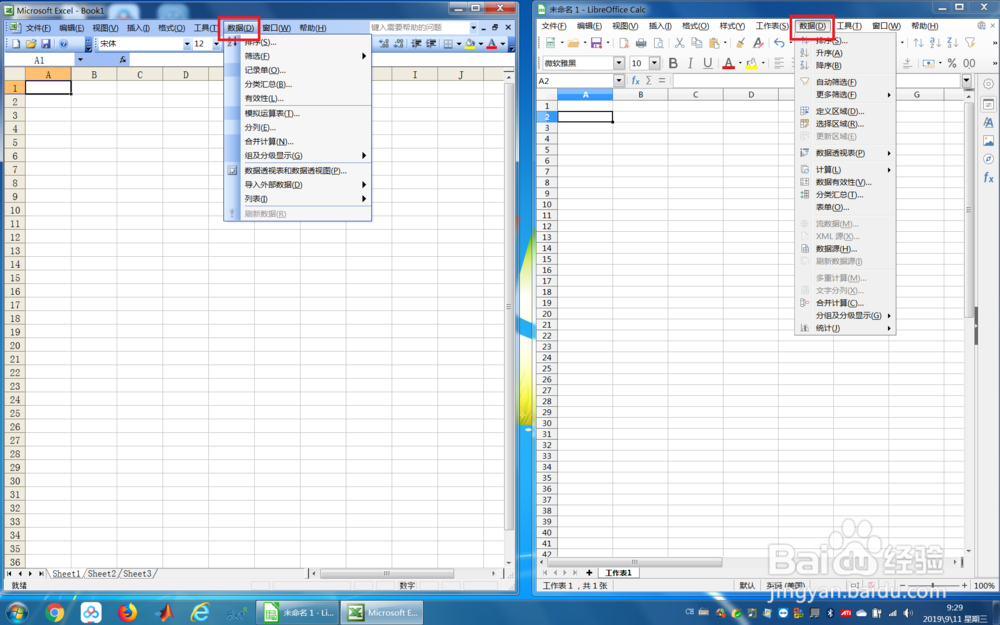Click Excel help search input box
1000x625 pixels.
tap(420, 27)
